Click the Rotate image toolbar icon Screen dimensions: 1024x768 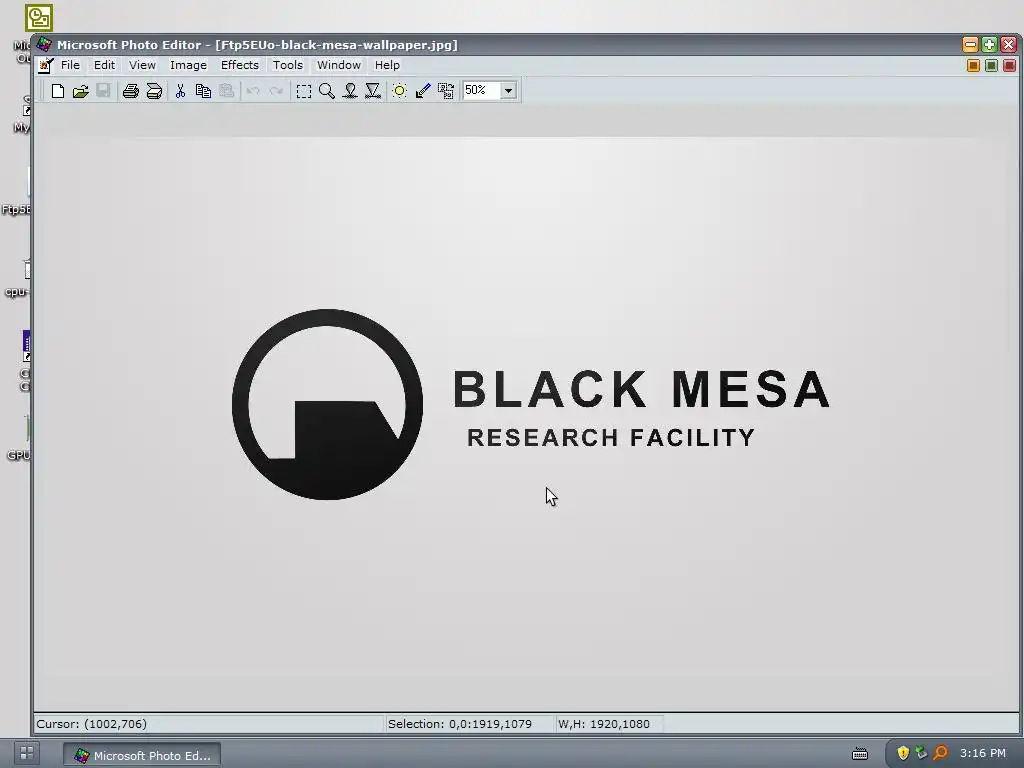point(446,91)
